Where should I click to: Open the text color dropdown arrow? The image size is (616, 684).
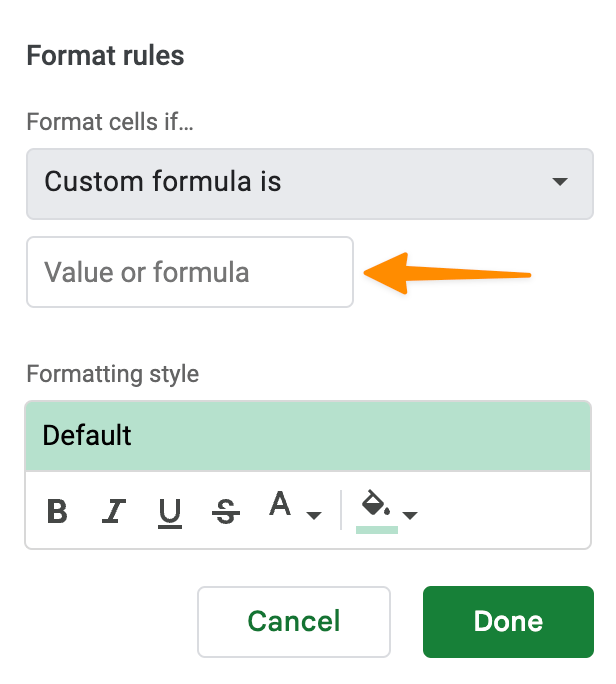(314, 515)
